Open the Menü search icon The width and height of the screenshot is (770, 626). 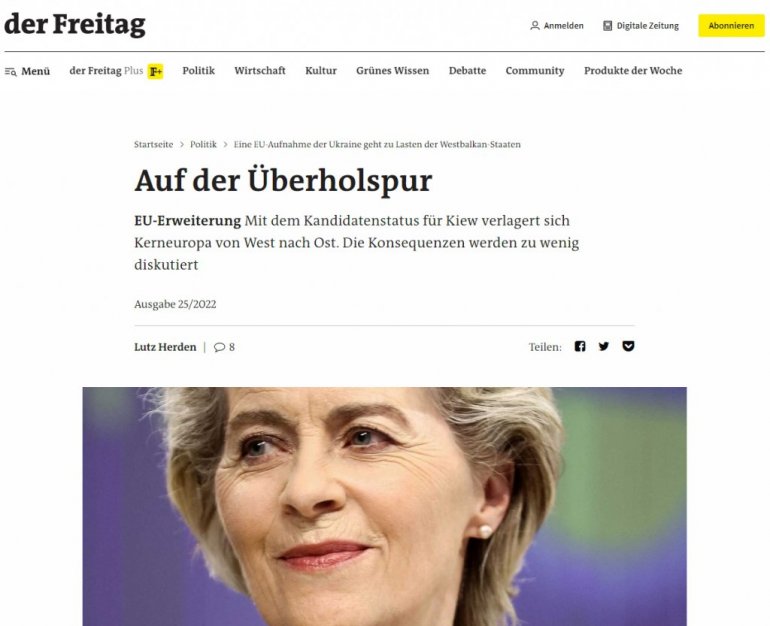click(x=11, y=72)
